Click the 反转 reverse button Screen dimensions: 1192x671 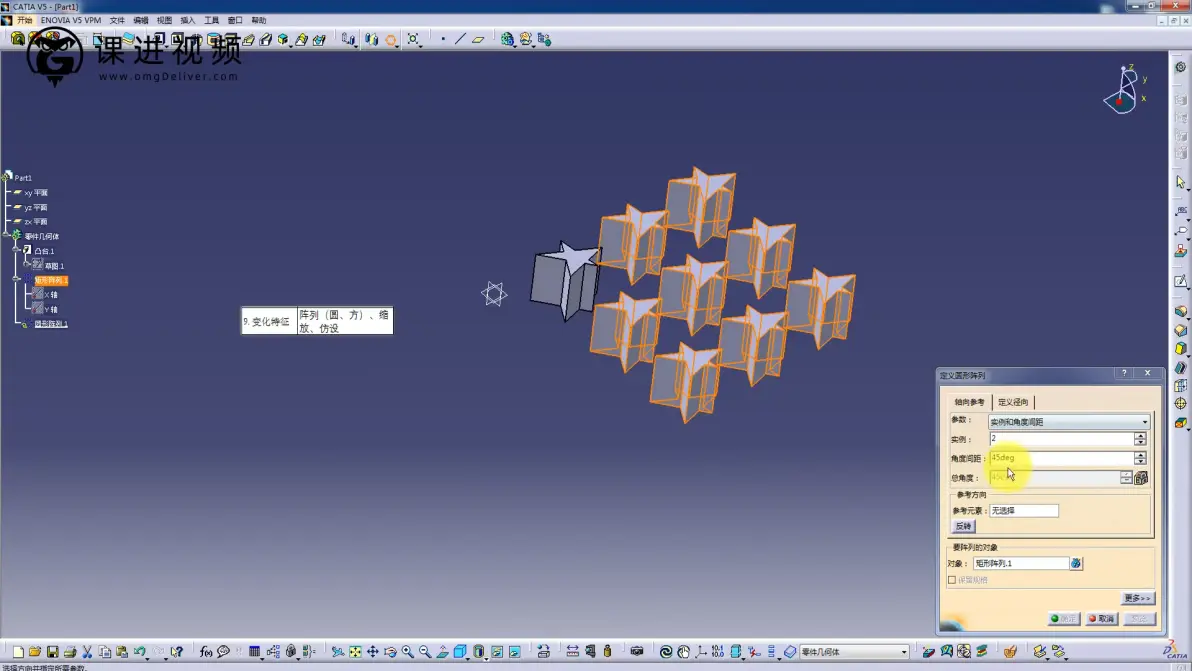click(963, 526)
